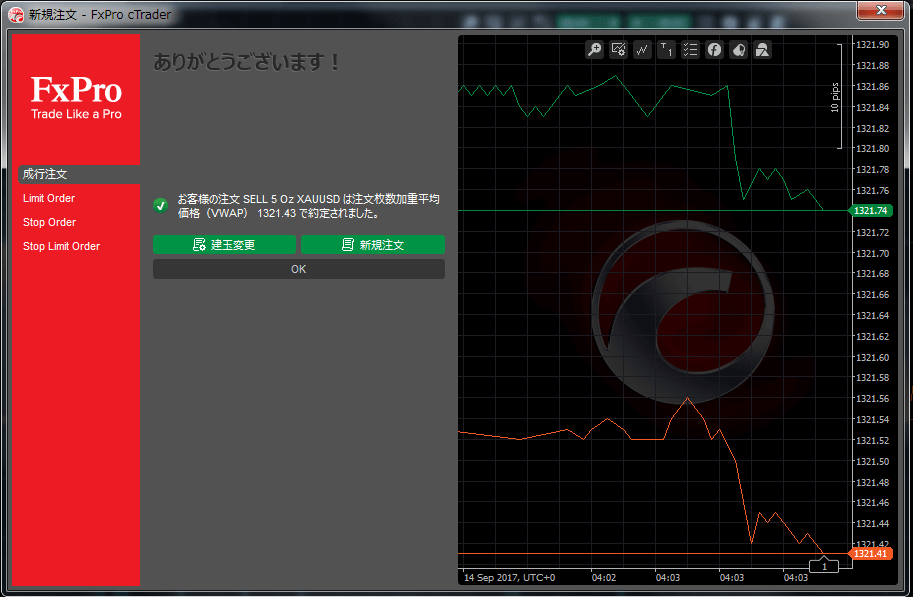913x597 pixels.
Task: Click the position marker labeled 1
Action: (824, 566)
